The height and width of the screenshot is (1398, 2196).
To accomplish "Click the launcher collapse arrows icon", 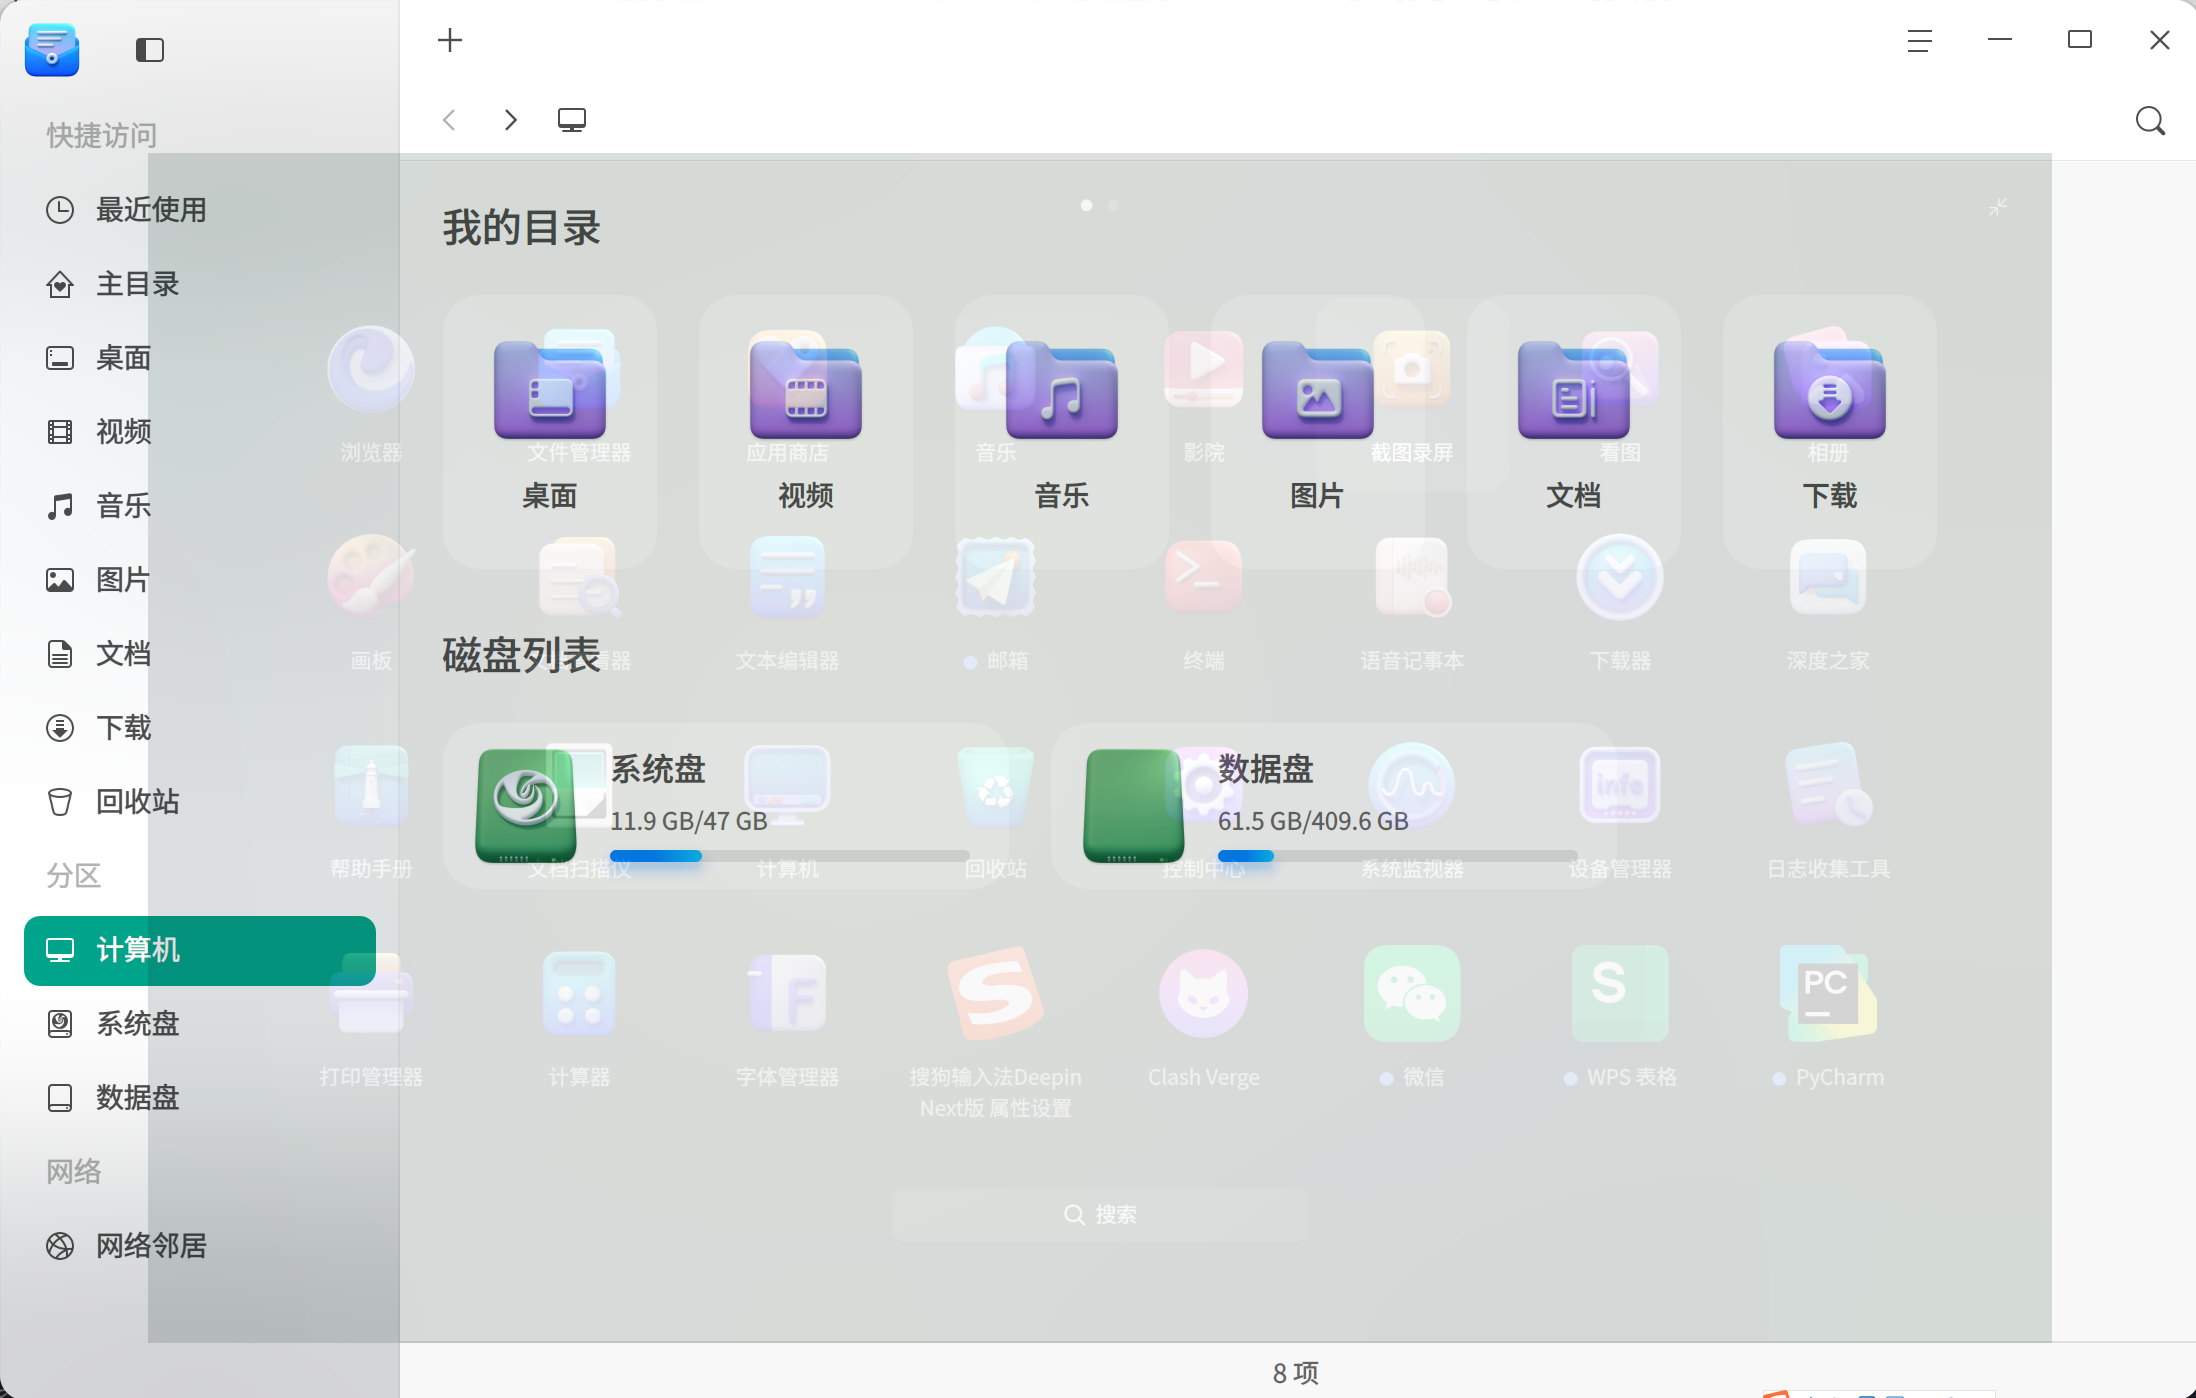I will click(x=1998, y=207).
